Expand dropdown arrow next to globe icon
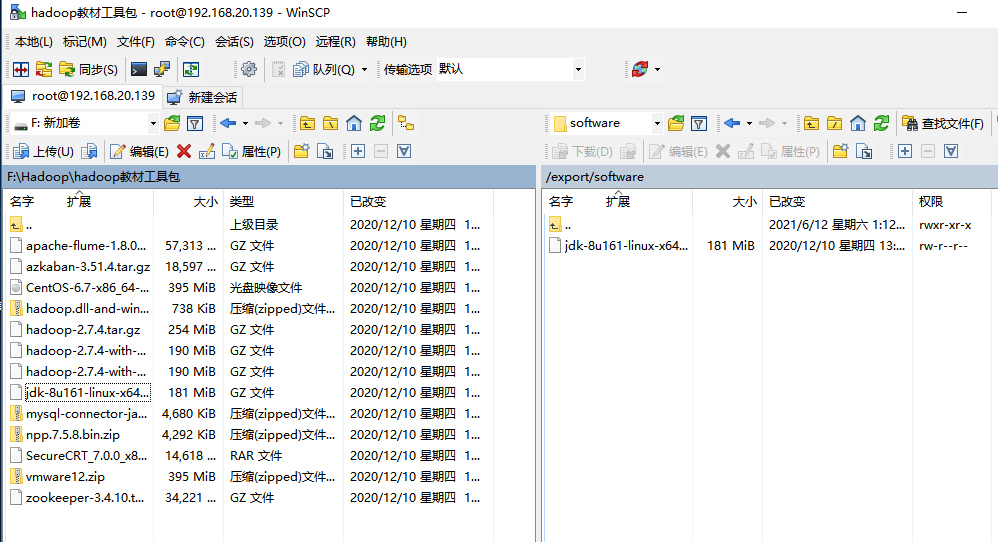The height and width of the screenshot is (542, 998). (657, 69)
